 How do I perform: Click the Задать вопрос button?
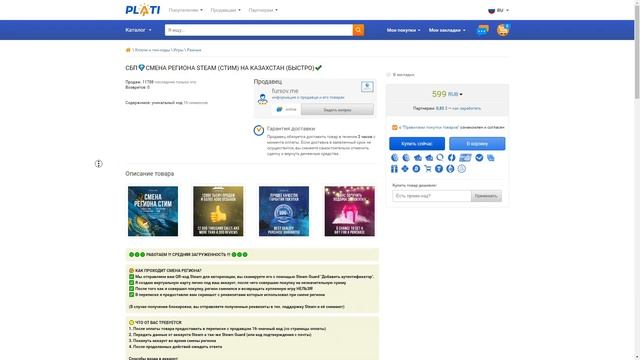[x=337, y=110]
